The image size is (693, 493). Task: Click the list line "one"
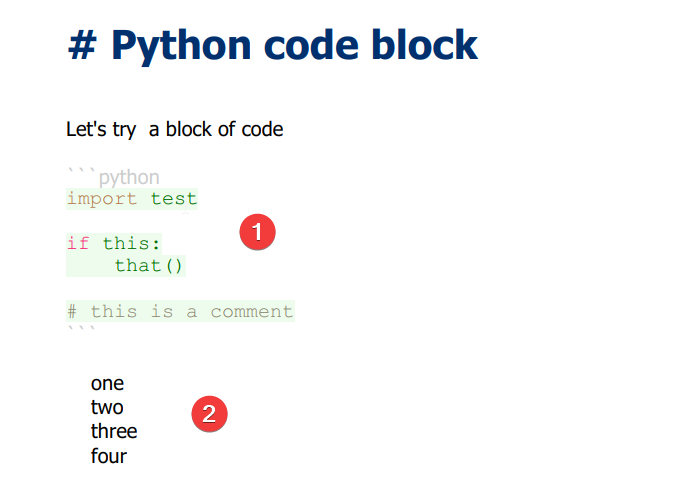pyautogui.click(x=107, y=383)
